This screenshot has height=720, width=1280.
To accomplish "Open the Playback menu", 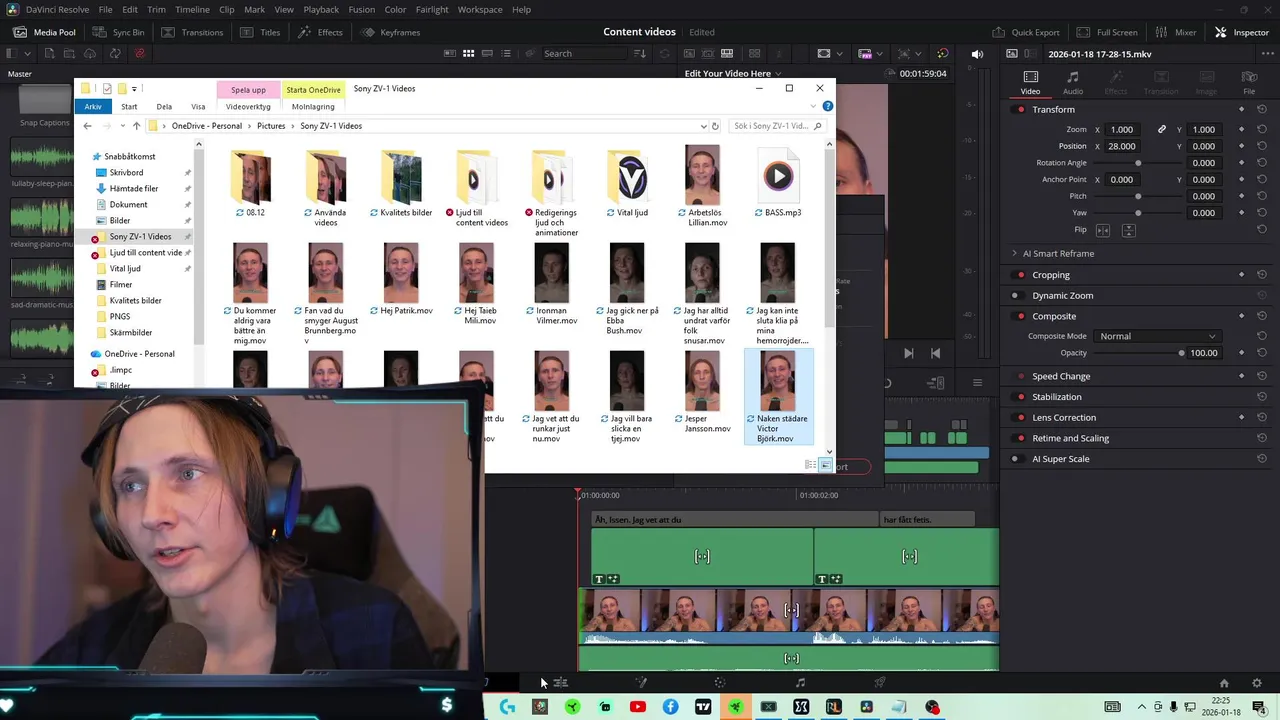I will point(321,9).
